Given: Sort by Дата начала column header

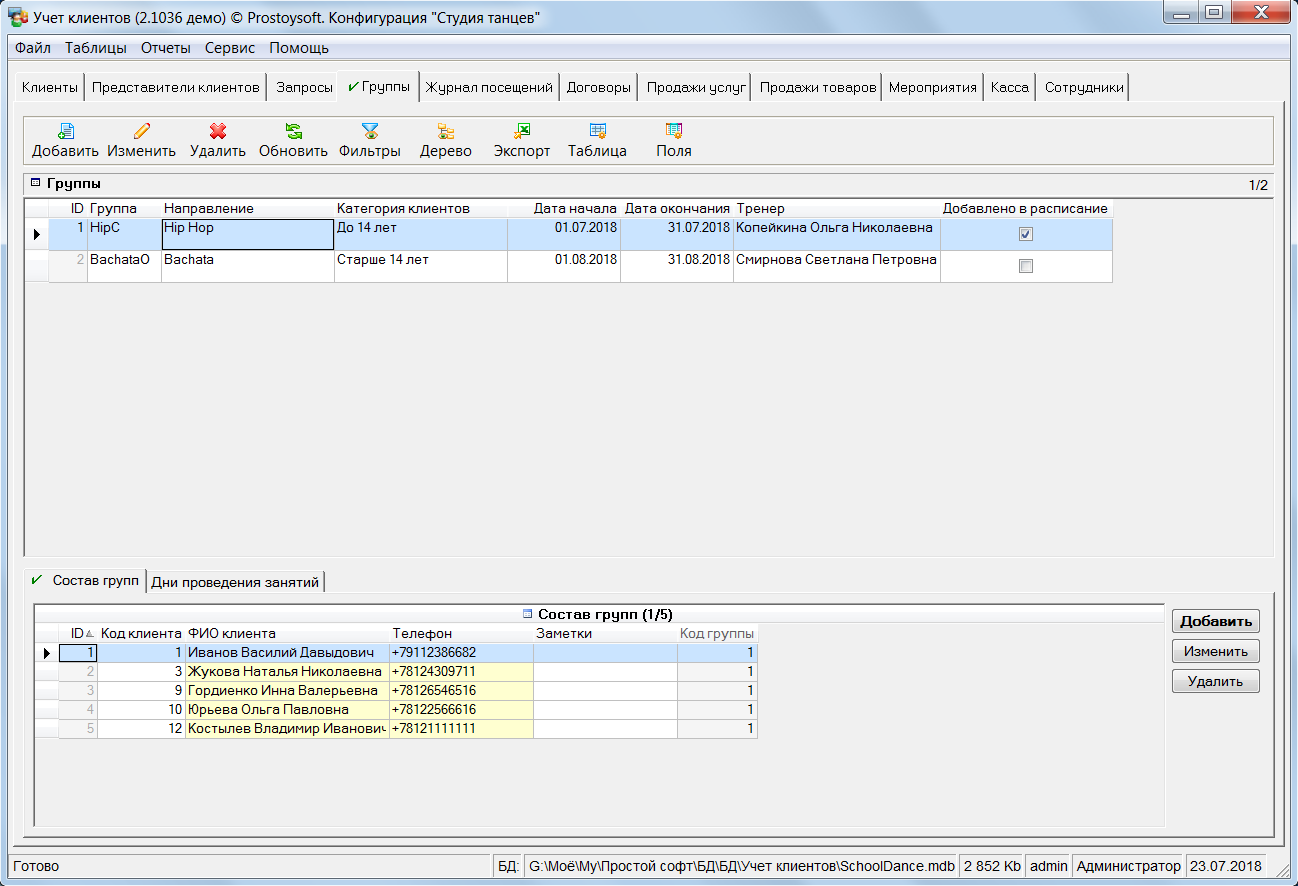Looking at the screenshot, I should [564, 208].
